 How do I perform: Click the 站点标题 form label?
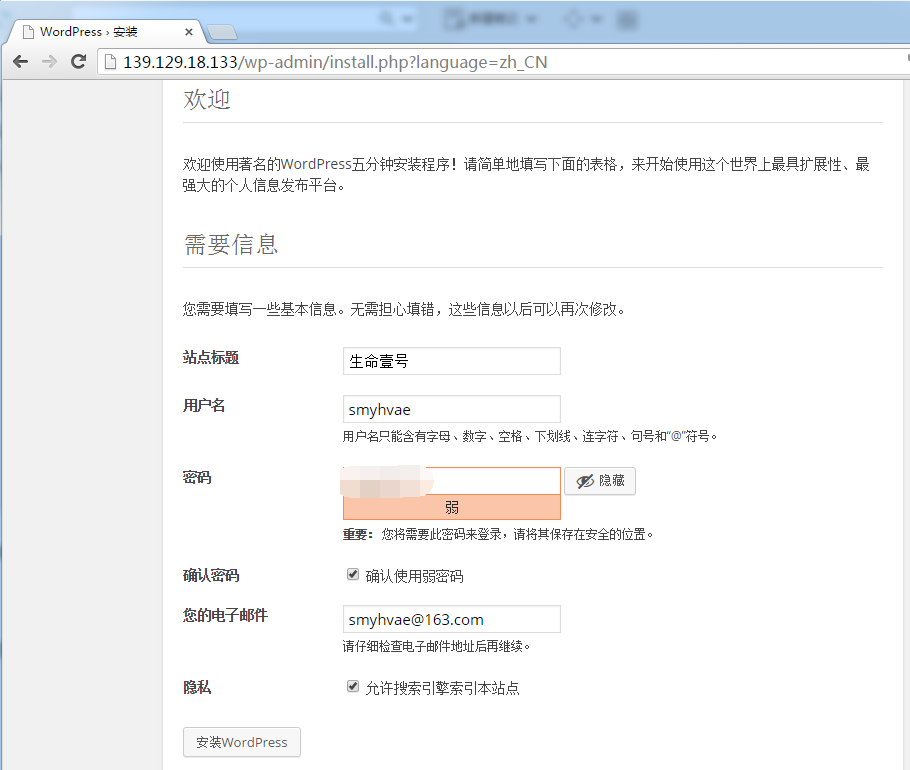(x=211, y=357)
